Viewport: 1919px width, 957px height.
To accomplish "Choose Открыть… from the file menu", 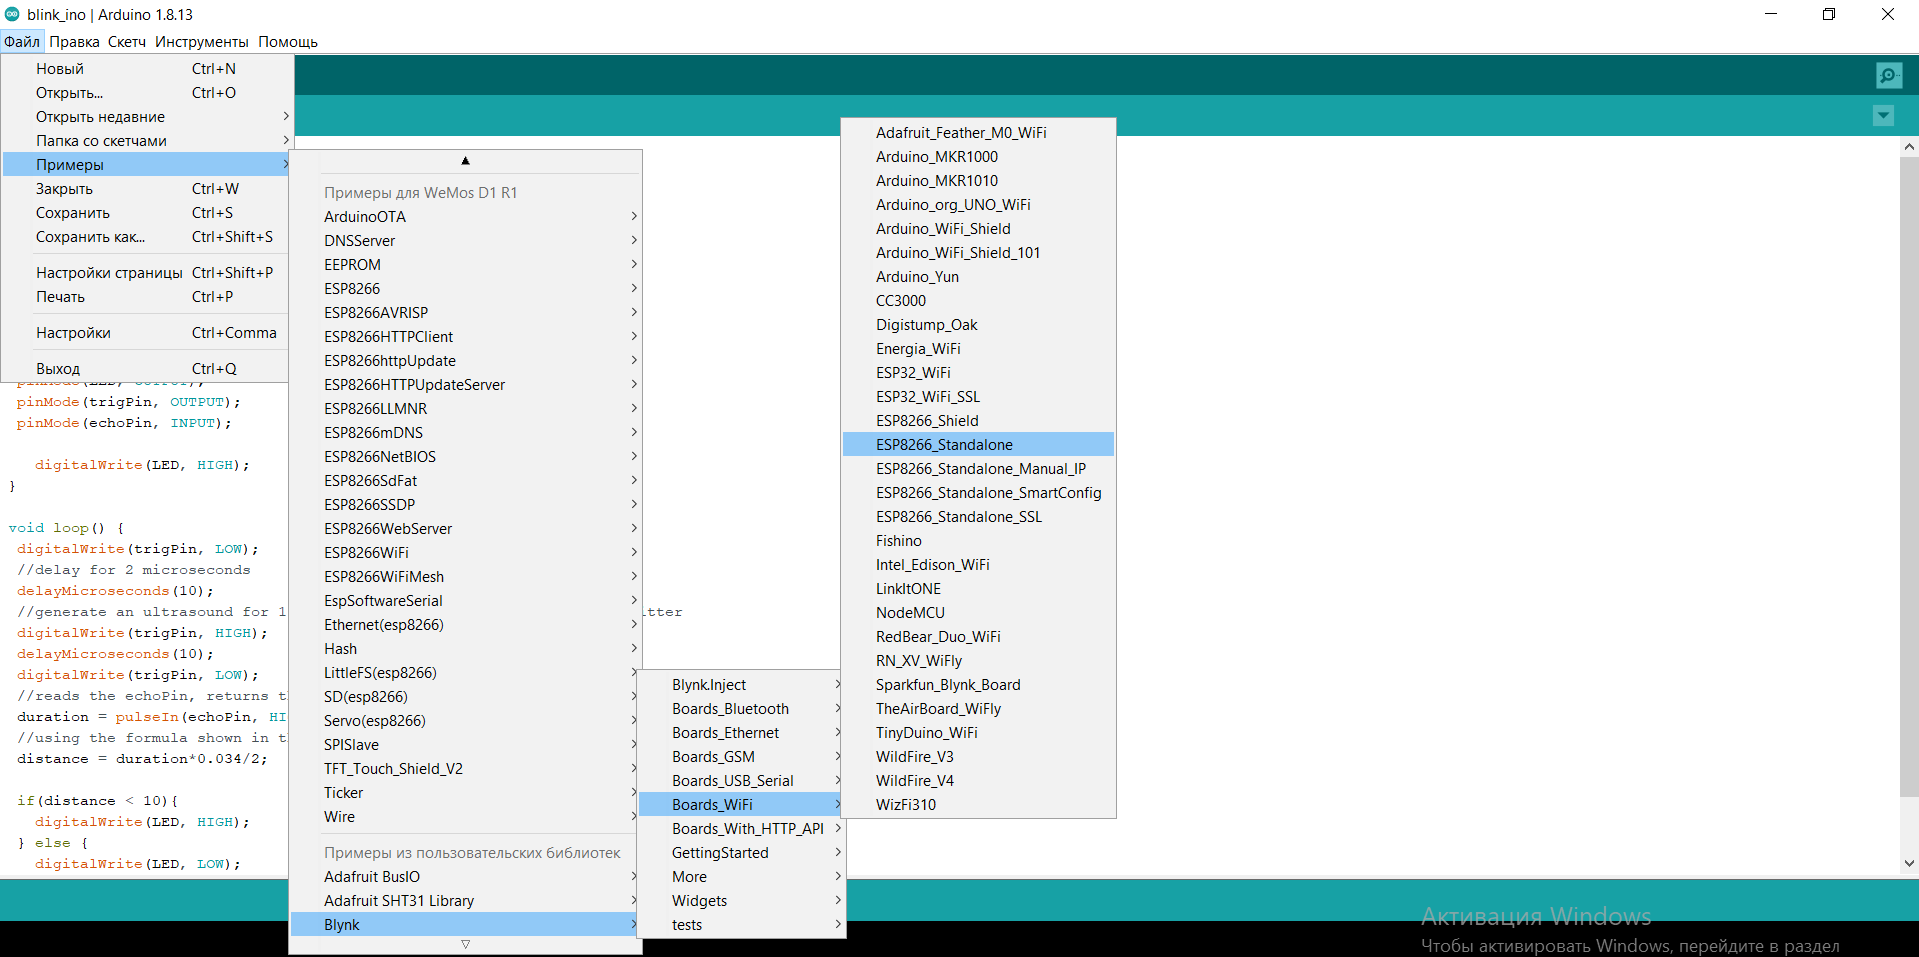I will (147, 93).
